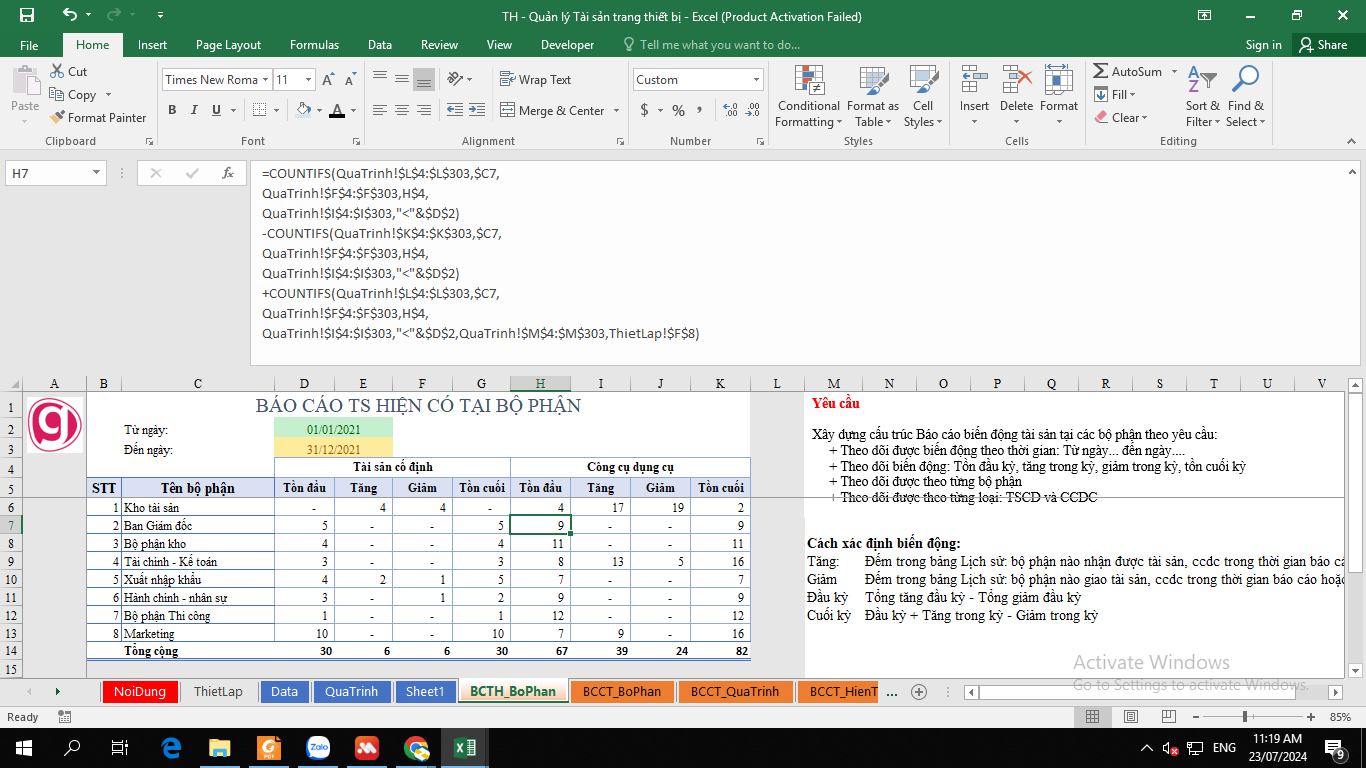Open Conditional Formatting menu

click(x=809, y=97)
